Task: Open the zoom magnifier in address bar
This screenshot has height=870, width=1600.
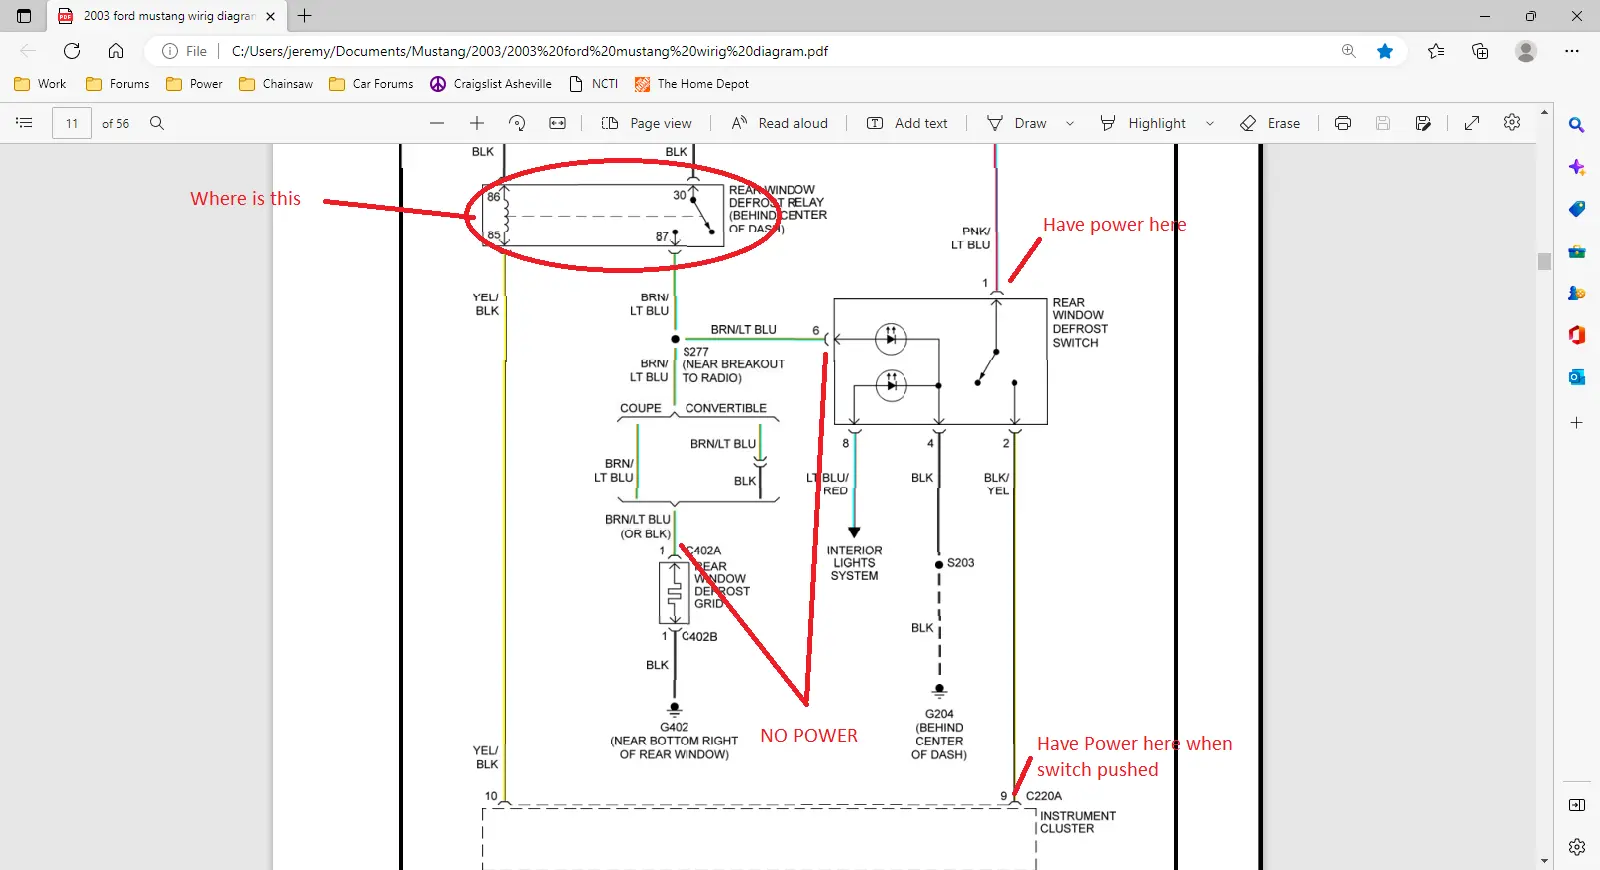Action: coord(1349,51)
